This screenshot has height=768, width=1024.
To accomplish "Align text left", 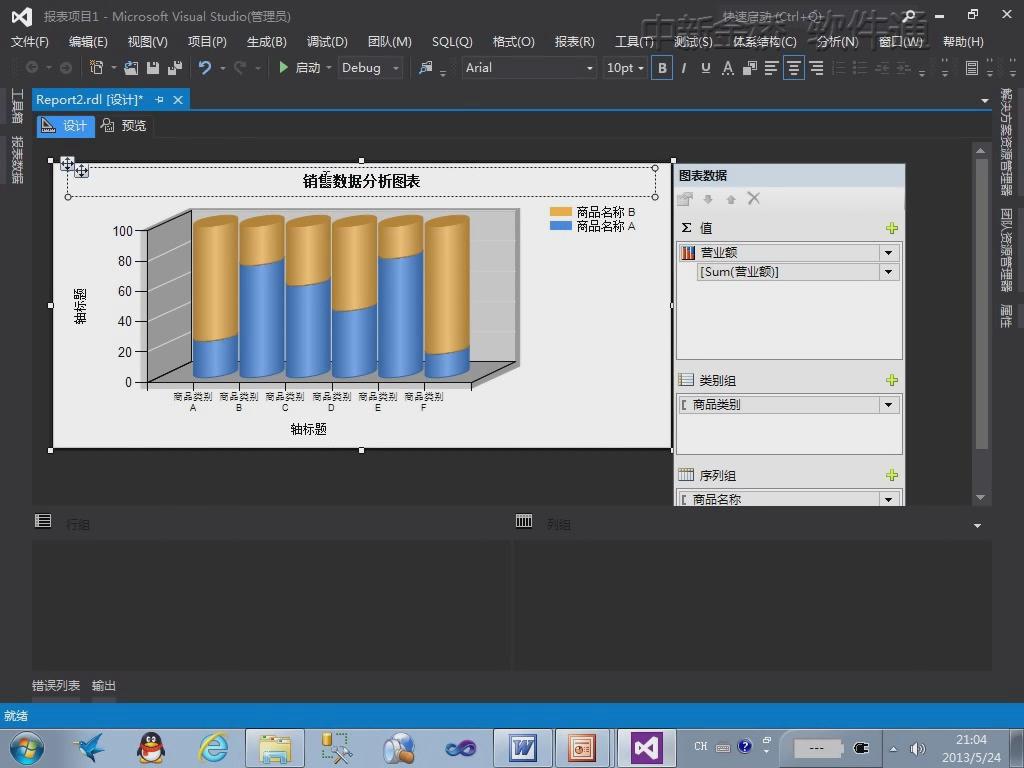I will click(x=771, y=68).
